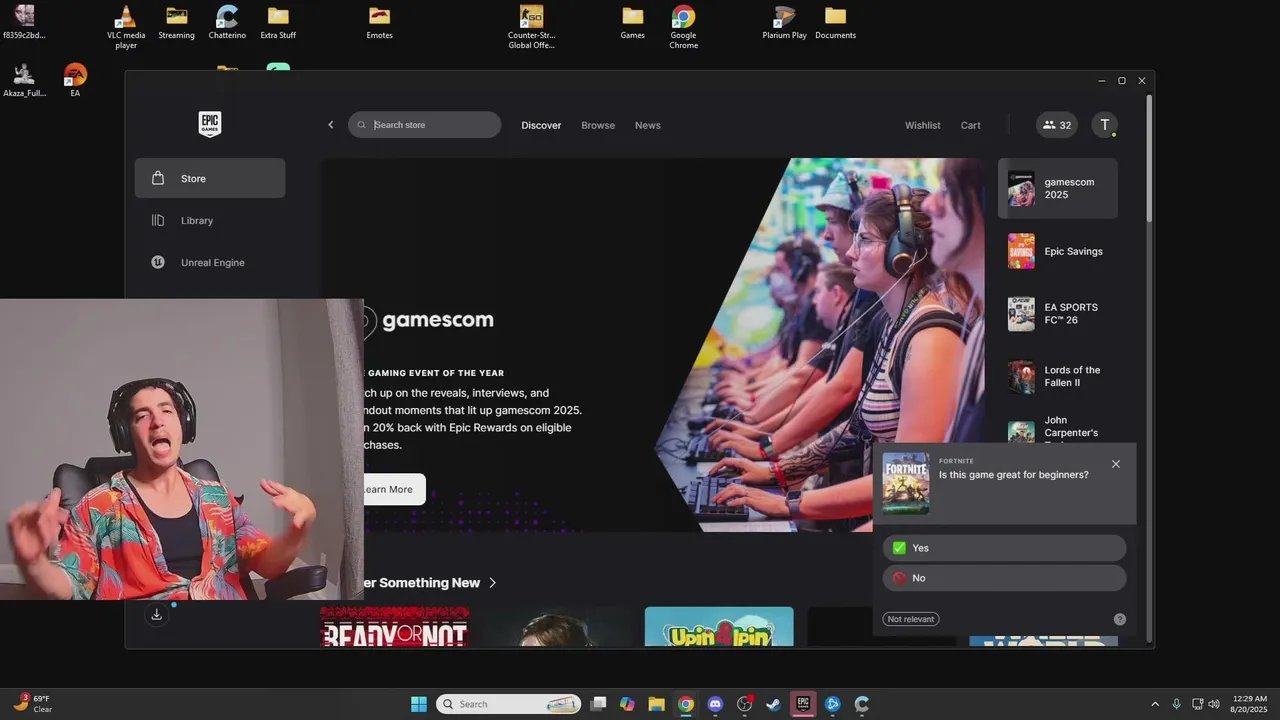This screenshot has width=1280, height=720.
Task: Open the Store section in sidebar
Action: tap(210, 178)
